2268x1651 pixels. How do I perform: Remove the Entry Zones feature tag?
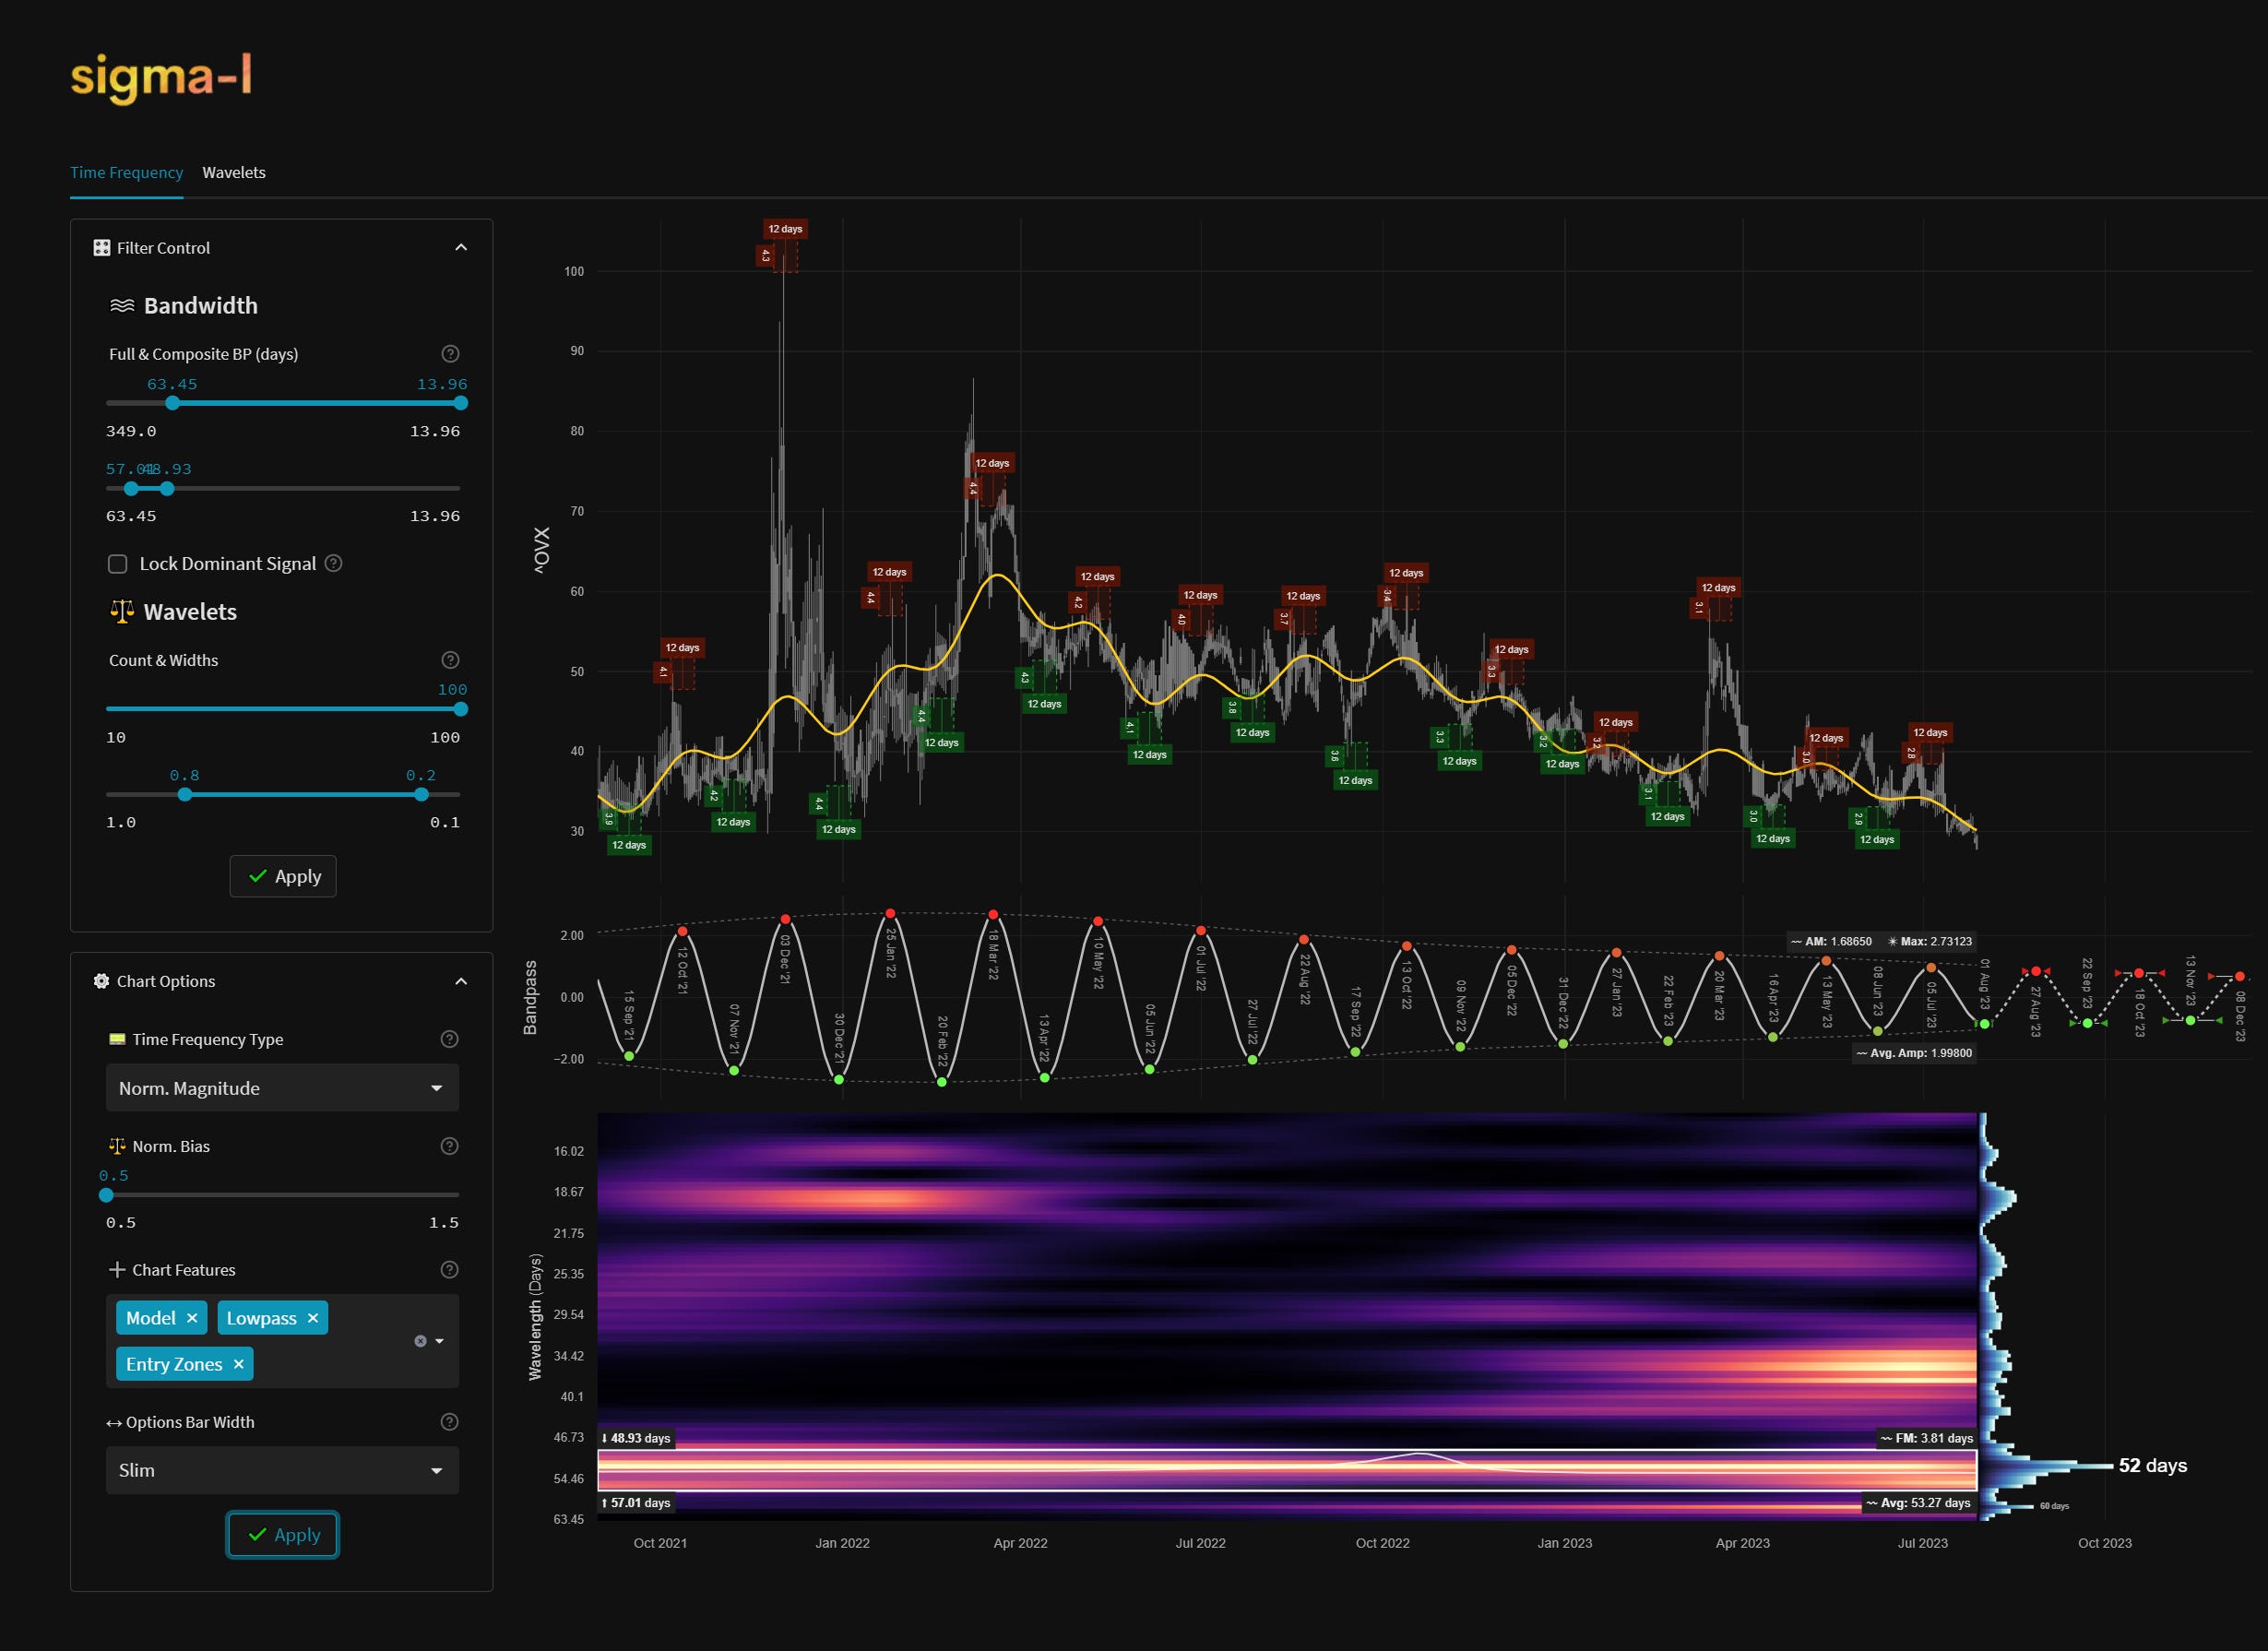(x=238, y=1364)
